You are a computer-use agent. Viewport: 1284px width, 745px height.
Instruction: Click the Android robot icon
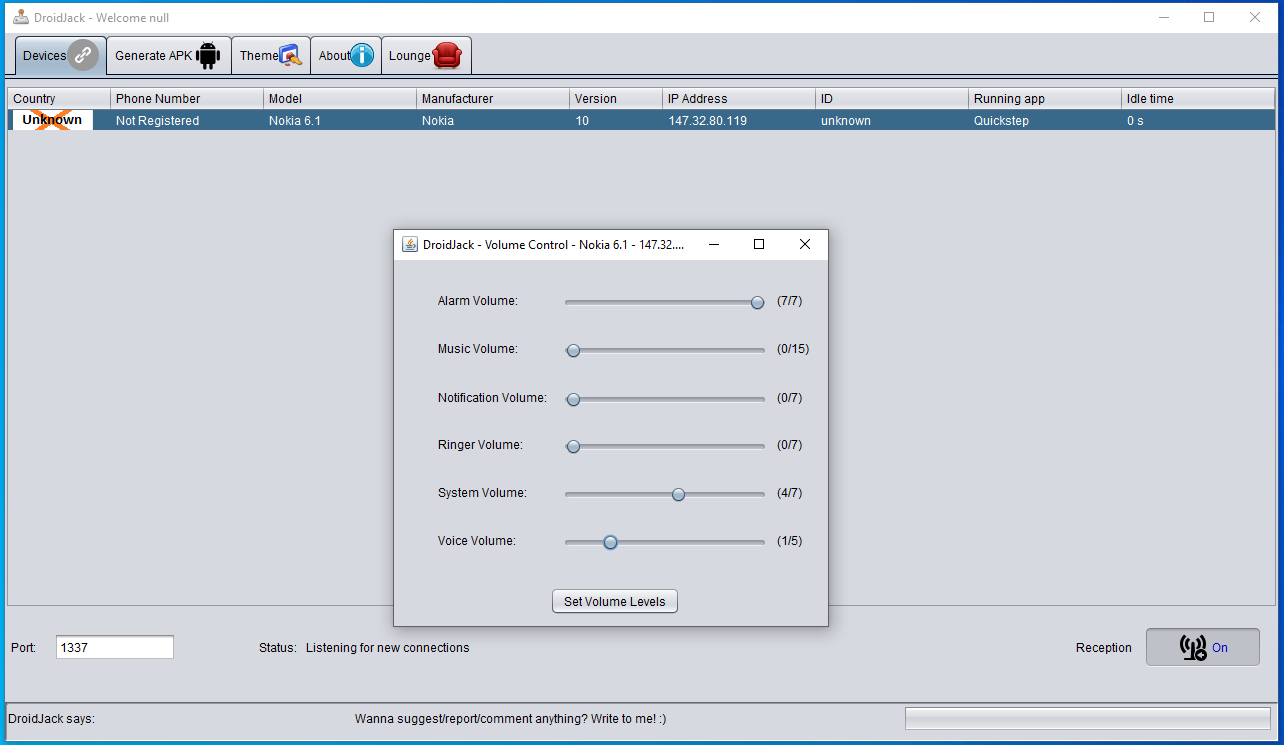[208, 56]
